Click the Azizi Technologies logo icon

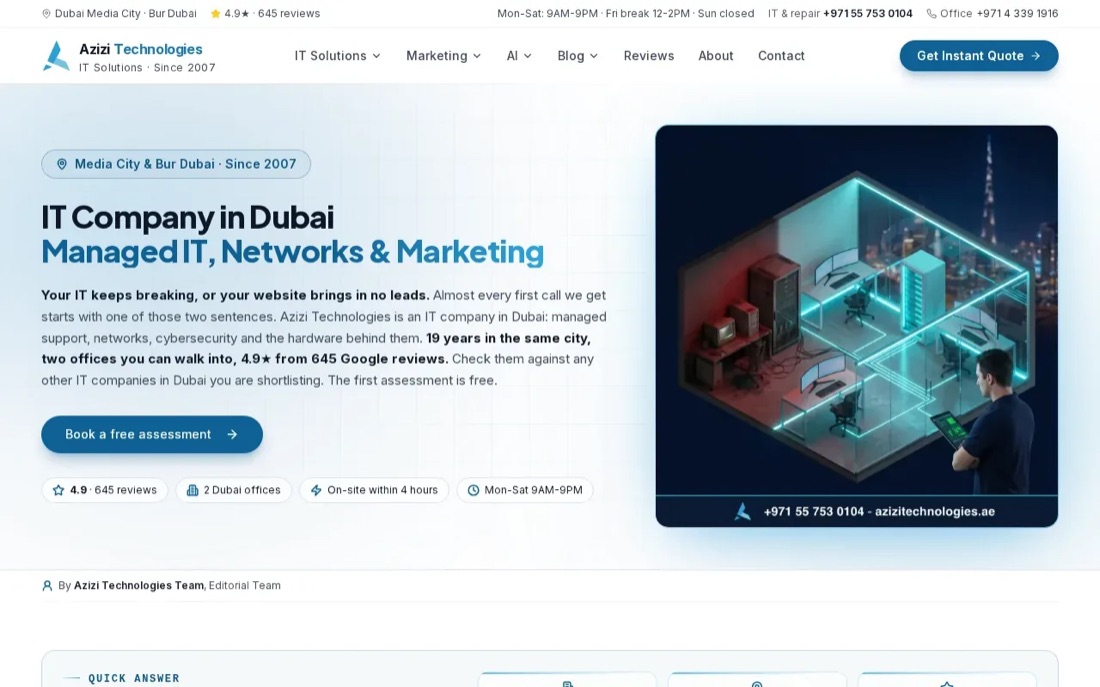(56, 56)
